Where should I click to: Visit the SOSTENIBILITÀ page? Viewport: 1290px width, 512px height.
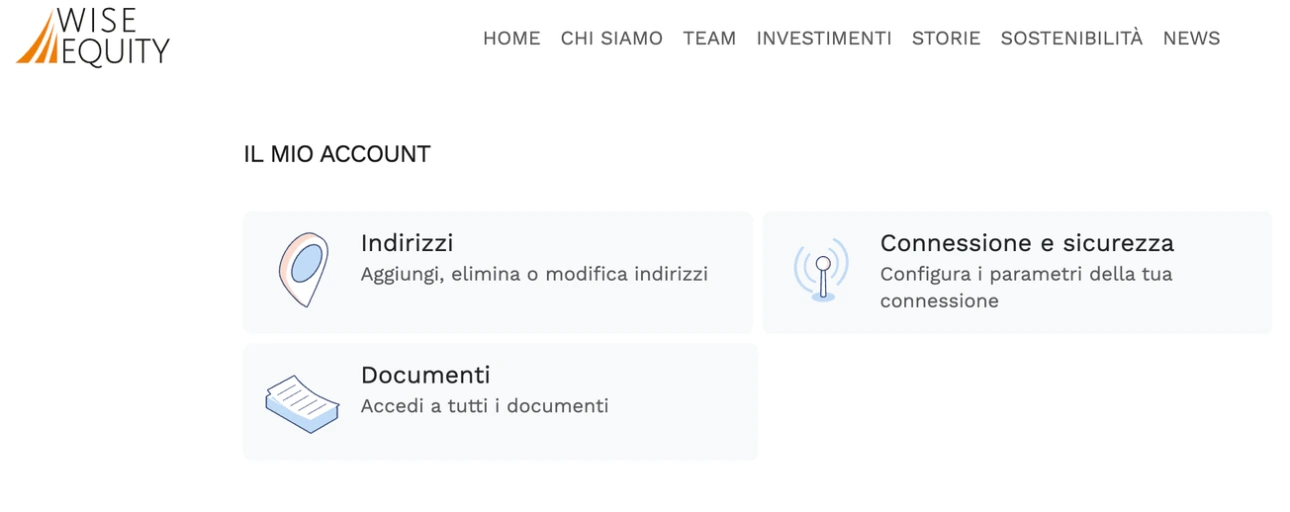(x=1071, y=38)
